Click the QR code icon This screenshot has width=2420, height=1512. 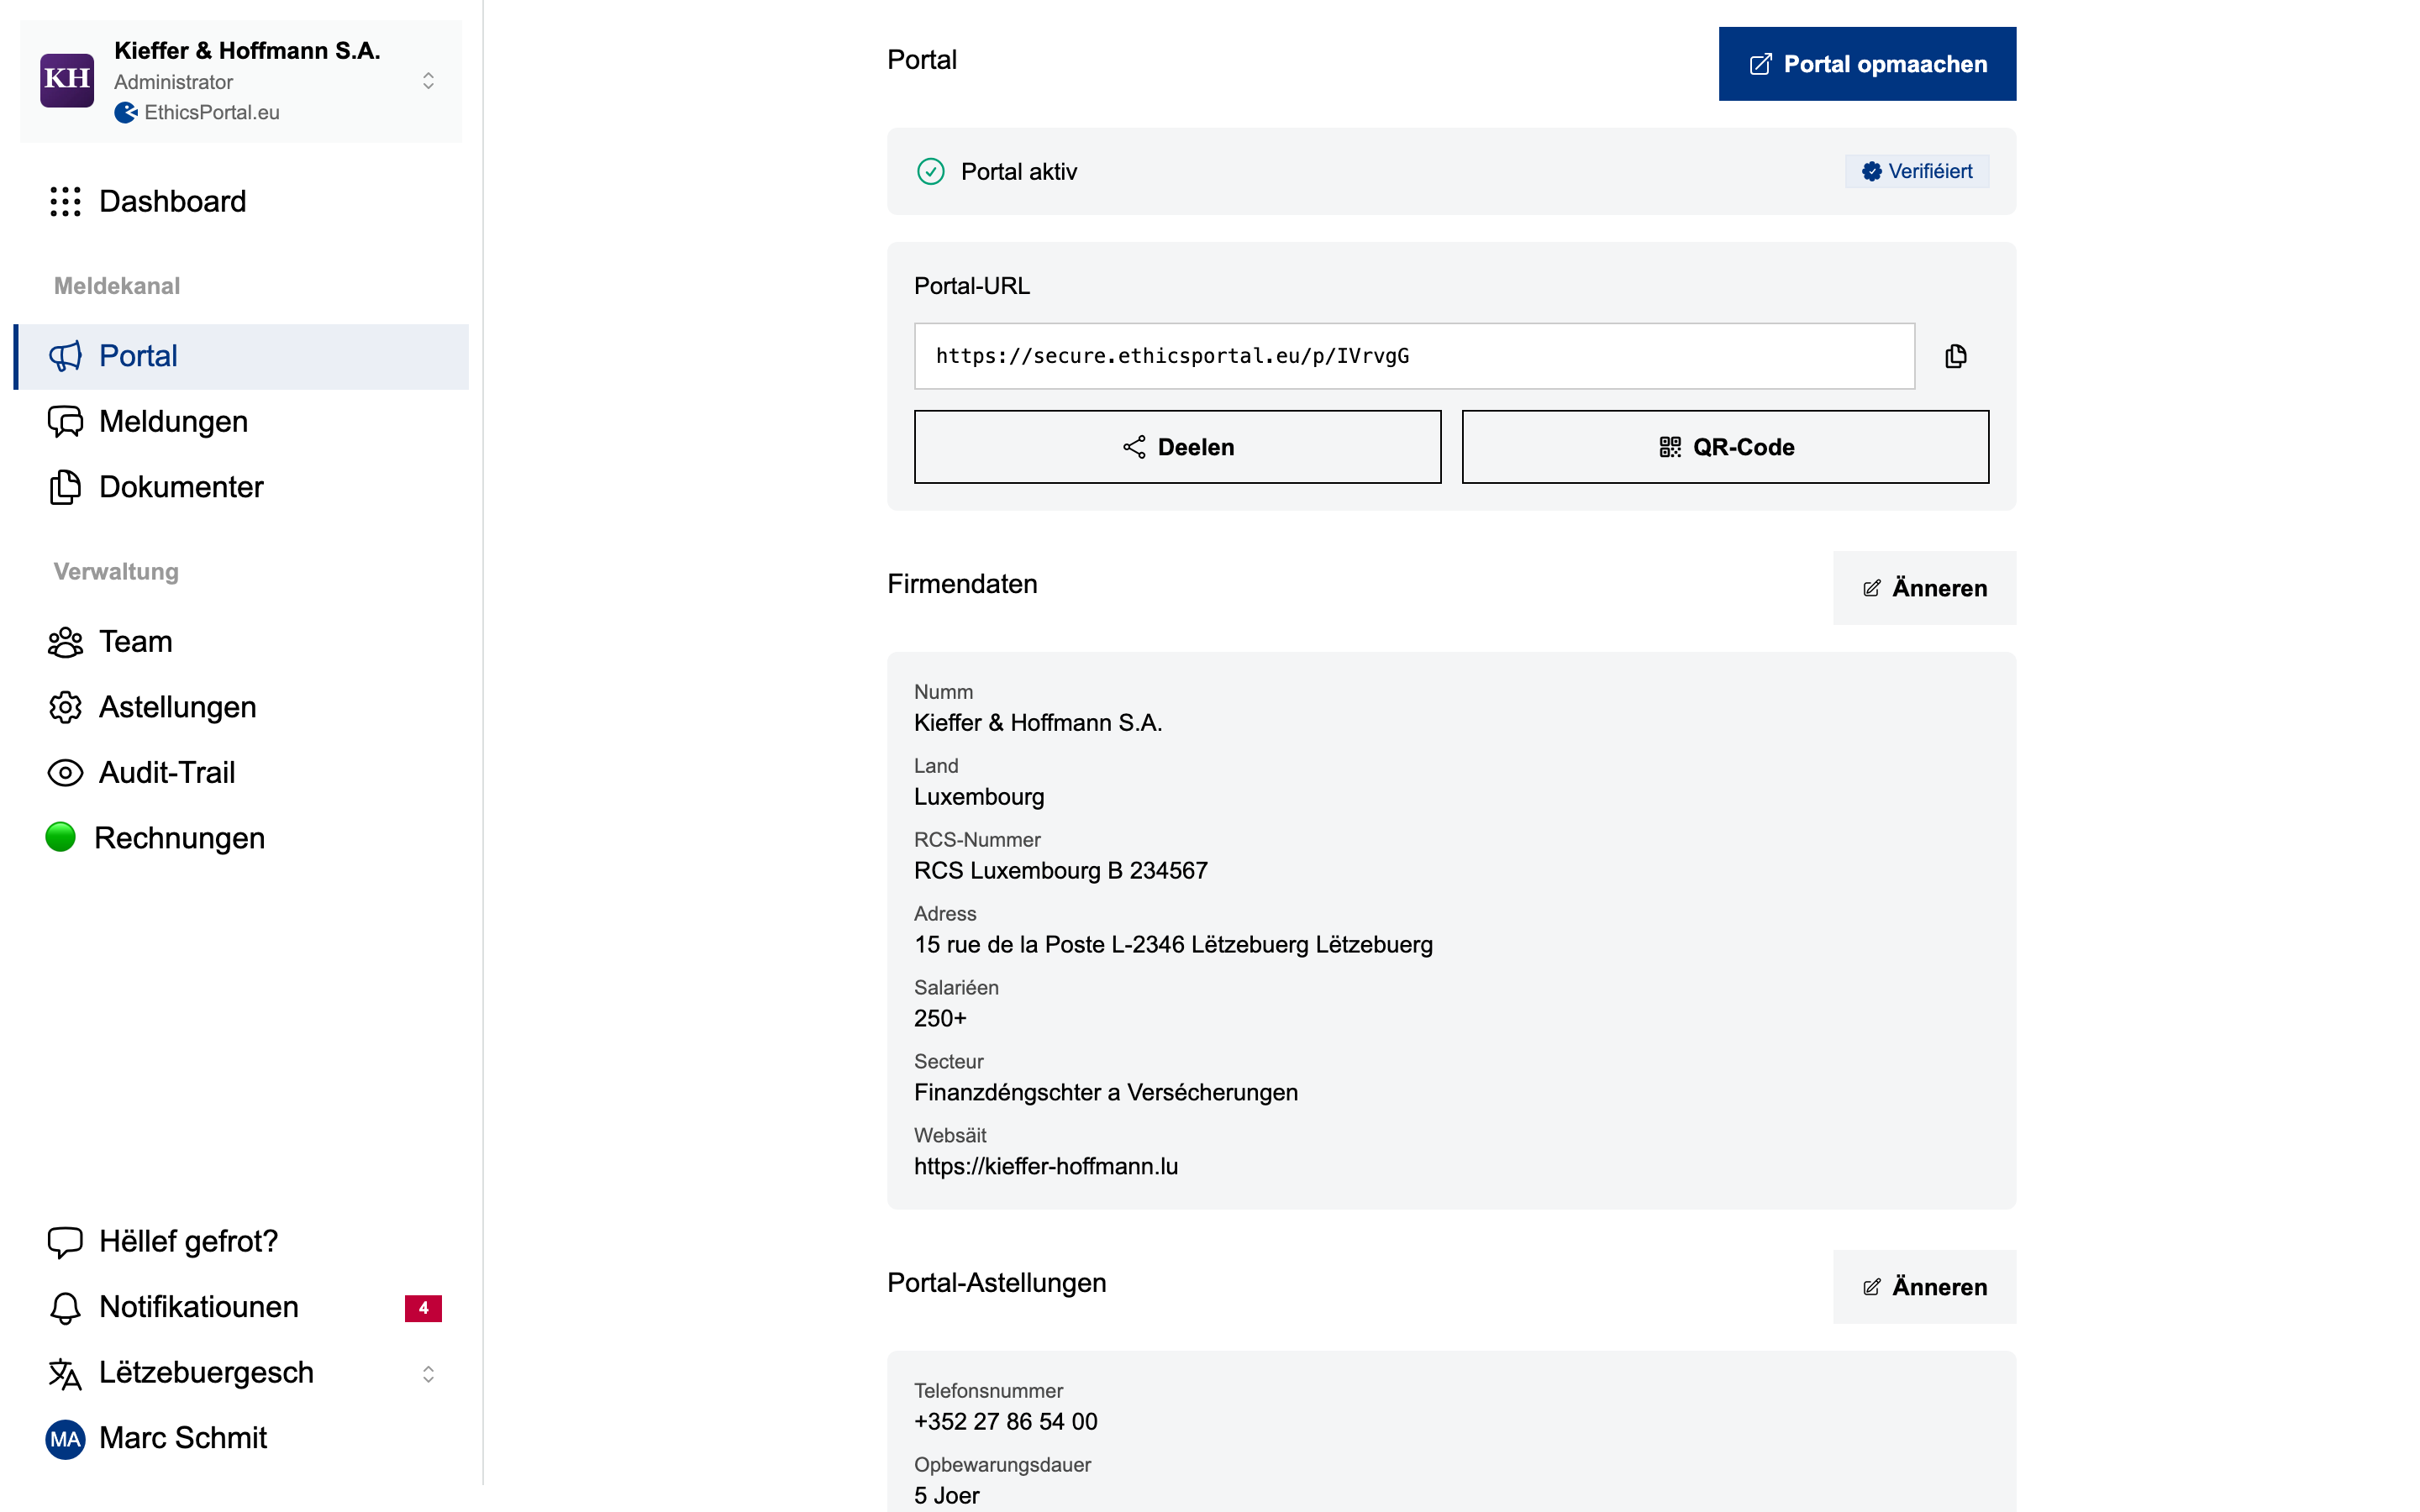1670,447
